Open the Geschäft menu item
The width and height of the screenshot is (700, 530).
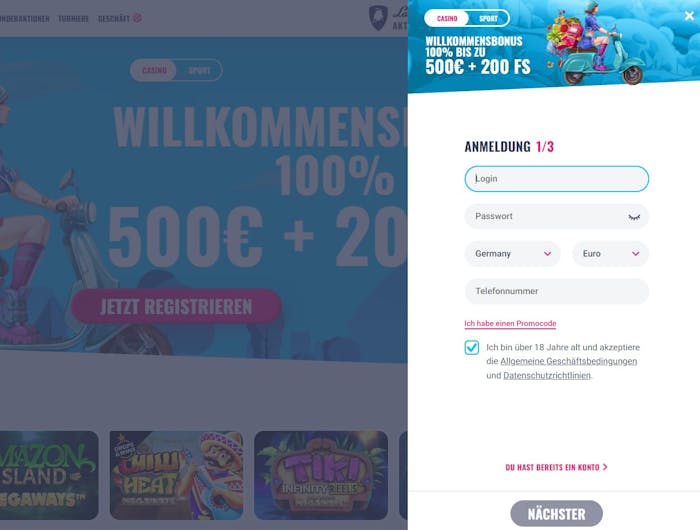click(x=114, y=19)
